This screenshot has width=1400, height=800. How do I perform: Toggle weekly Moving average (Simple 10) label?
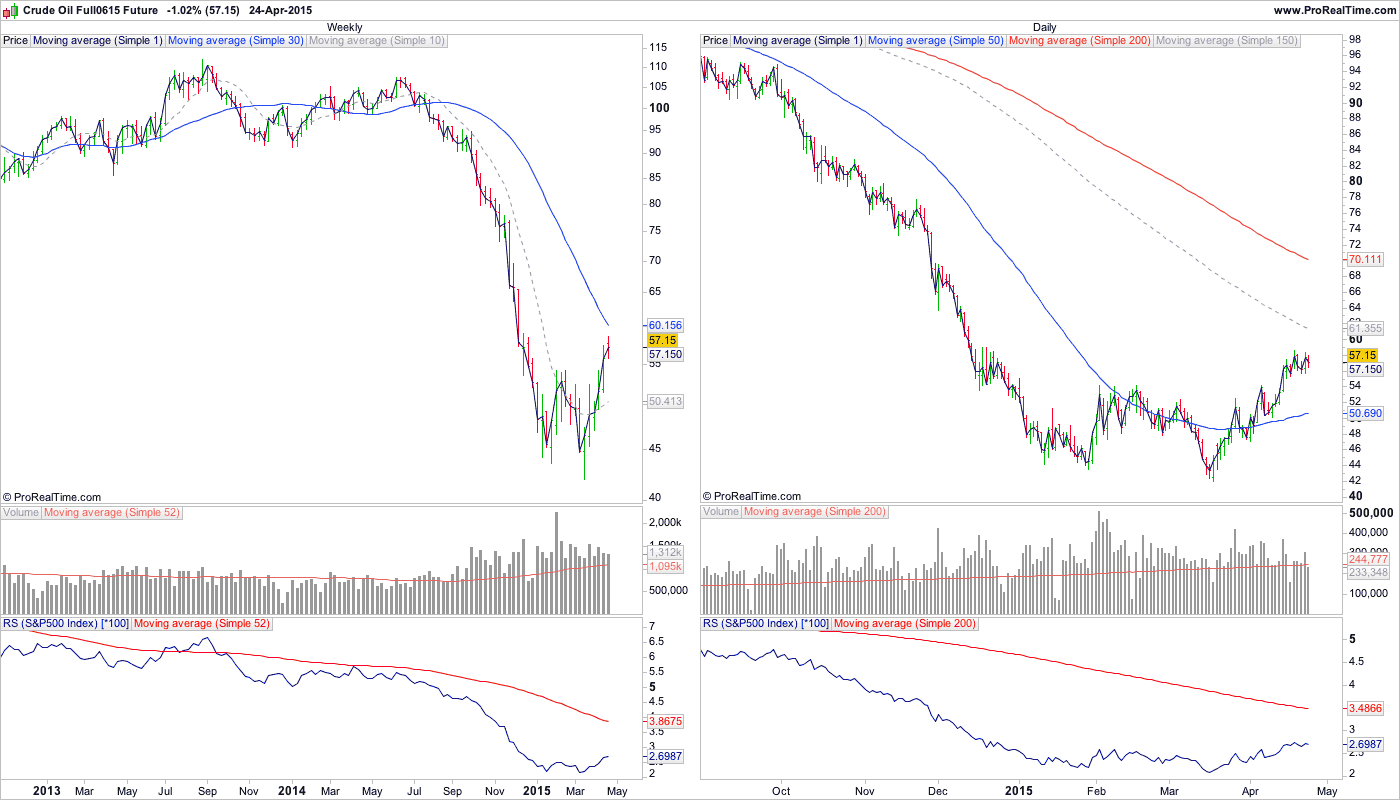pyautogui.click(x=377, y=41)
